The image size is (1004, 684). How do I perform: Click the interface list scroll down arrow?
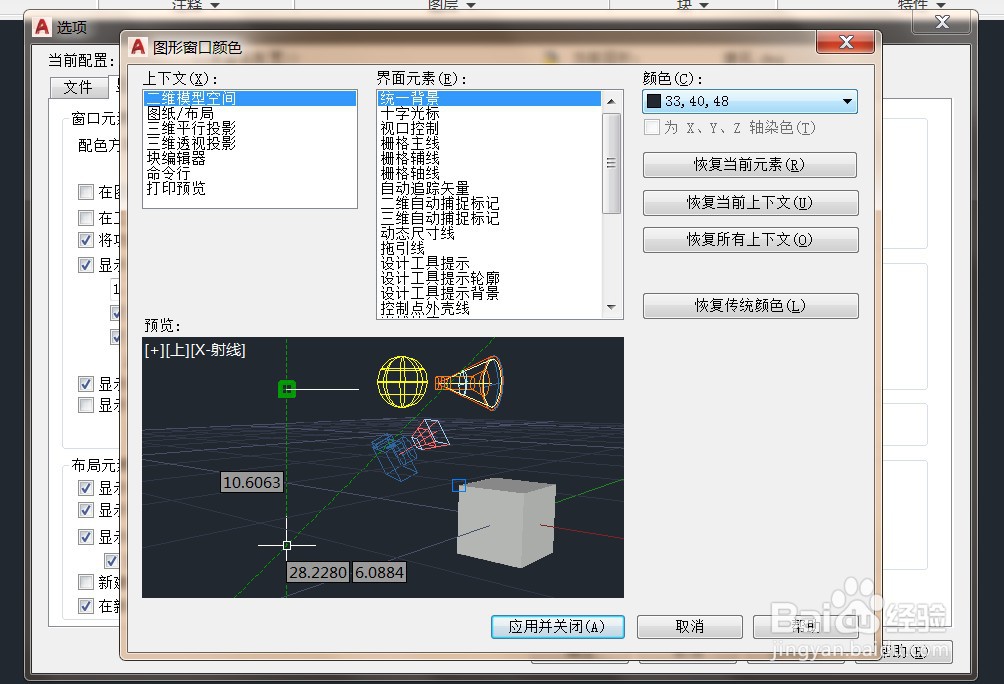click(x=611, y=307)
